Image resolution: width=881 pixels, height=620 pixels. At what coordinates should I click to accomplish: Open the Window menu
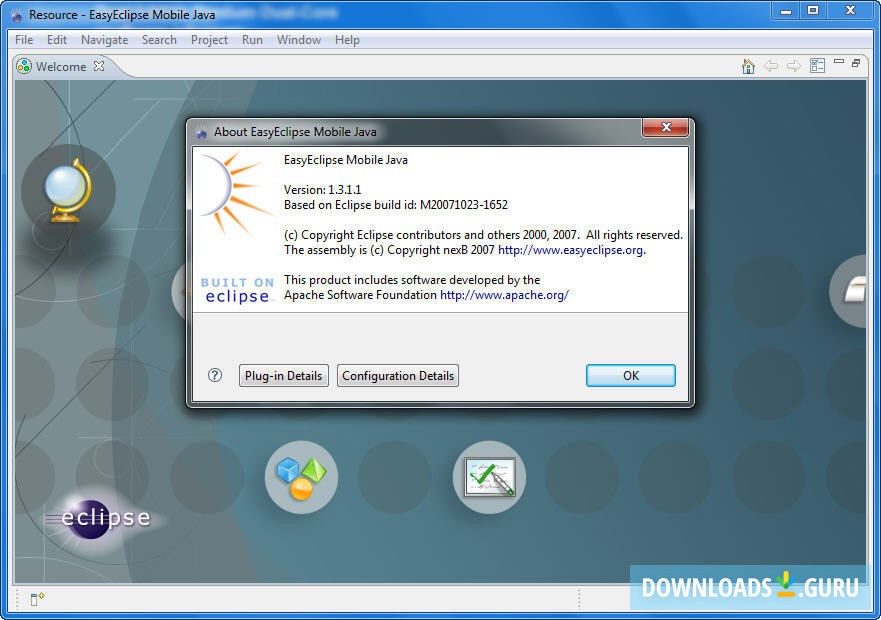(299, 40)
